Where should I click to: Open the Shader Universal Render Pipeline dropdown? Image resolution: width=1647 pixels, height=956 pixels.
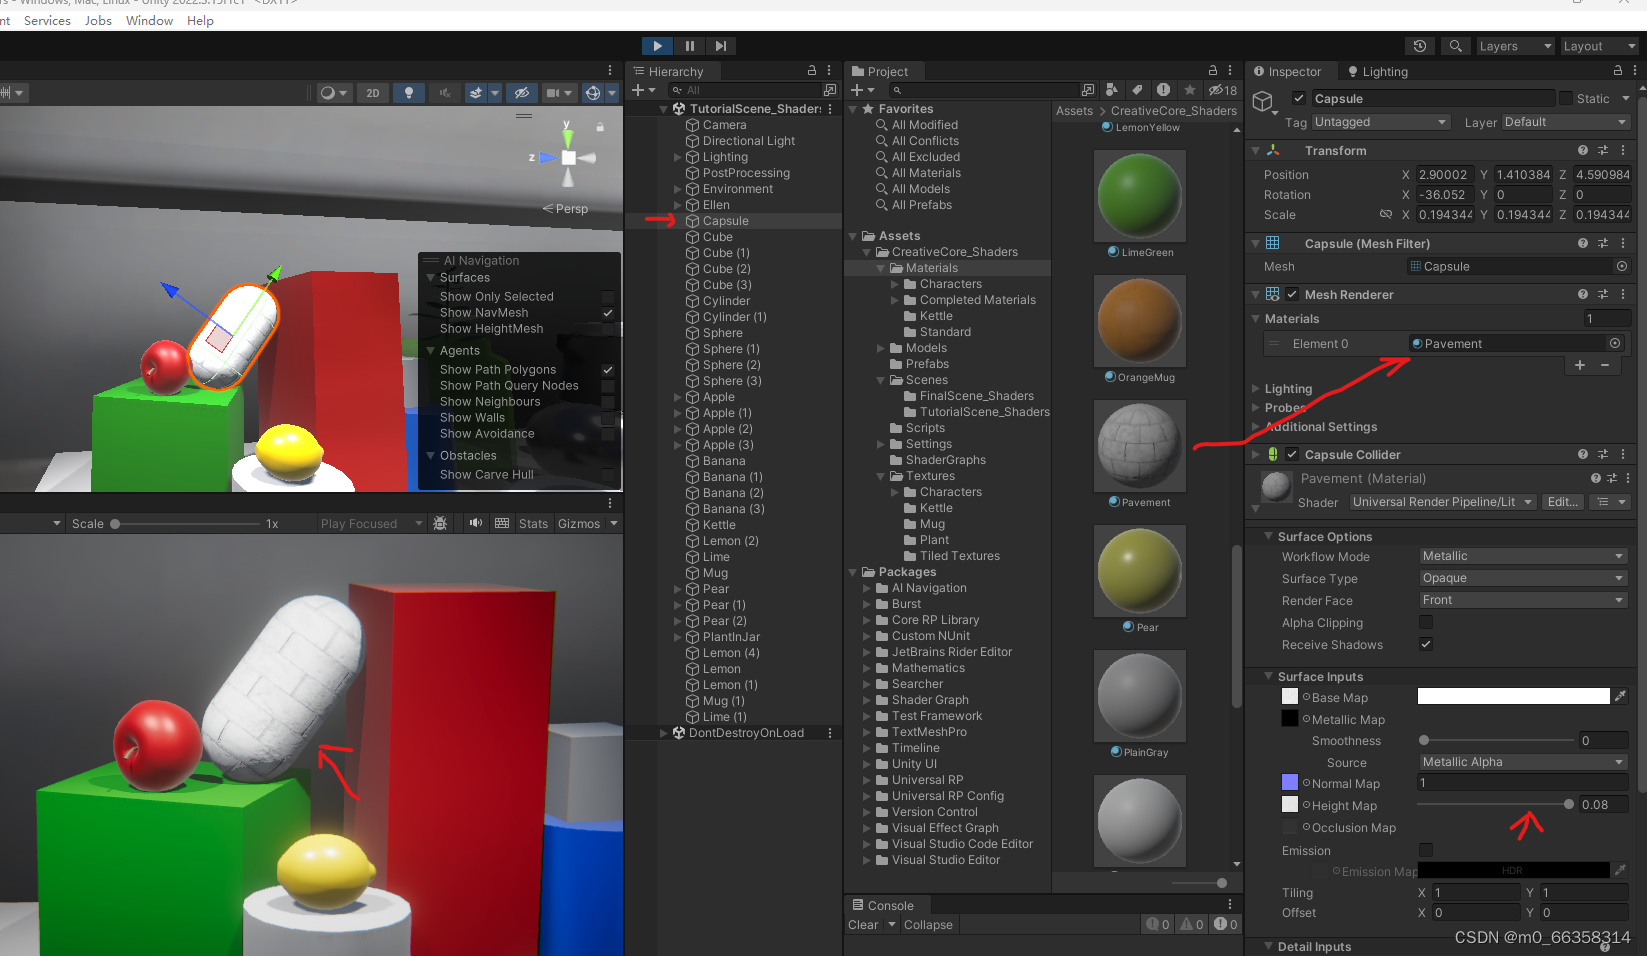(1442, 502)
